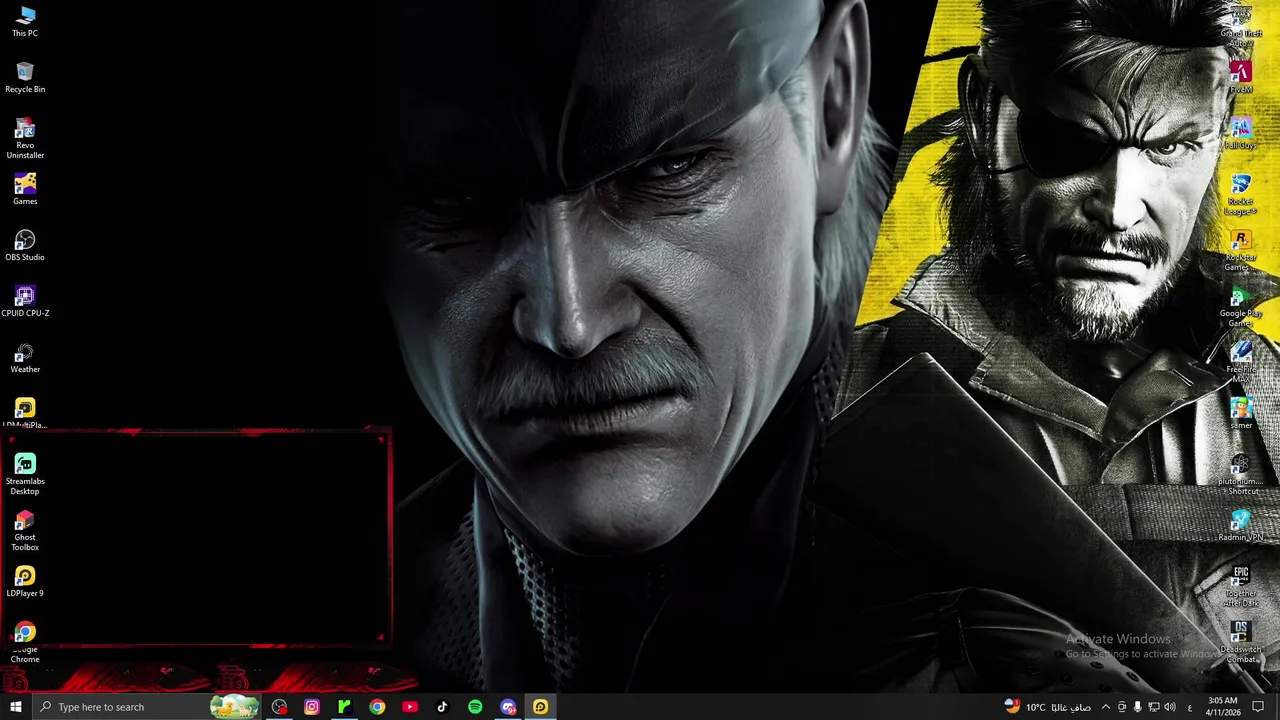The height and width of the screenshot is (720, 1280).
Task: Open Instagram from the taskbar
Action: click(312, 707)
